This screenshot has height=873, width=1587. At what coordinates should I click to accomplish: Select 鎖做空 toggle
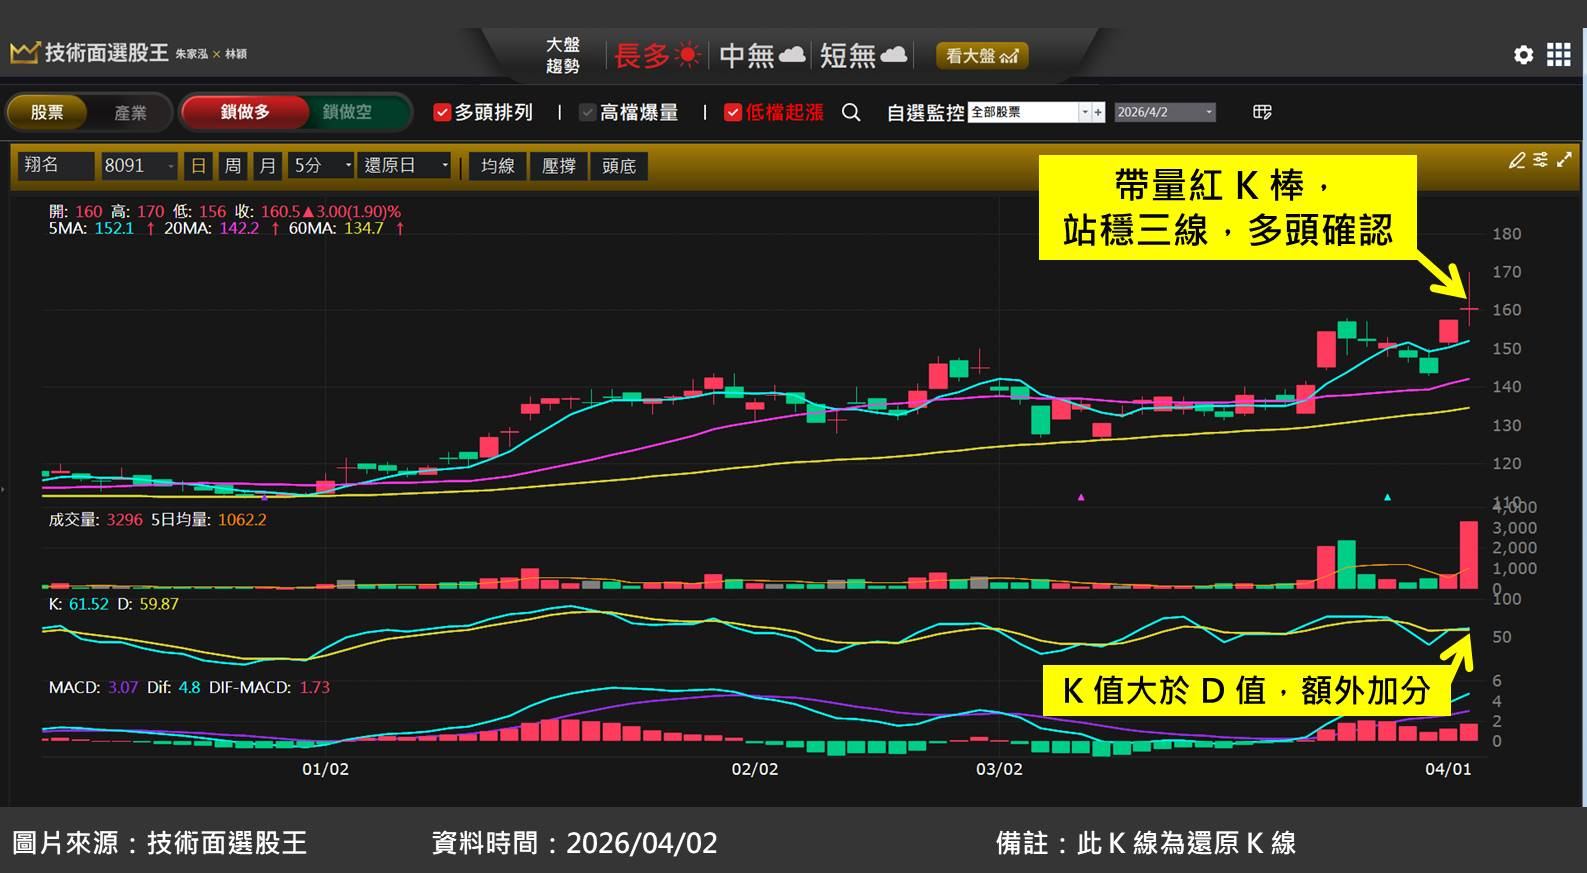347,112
